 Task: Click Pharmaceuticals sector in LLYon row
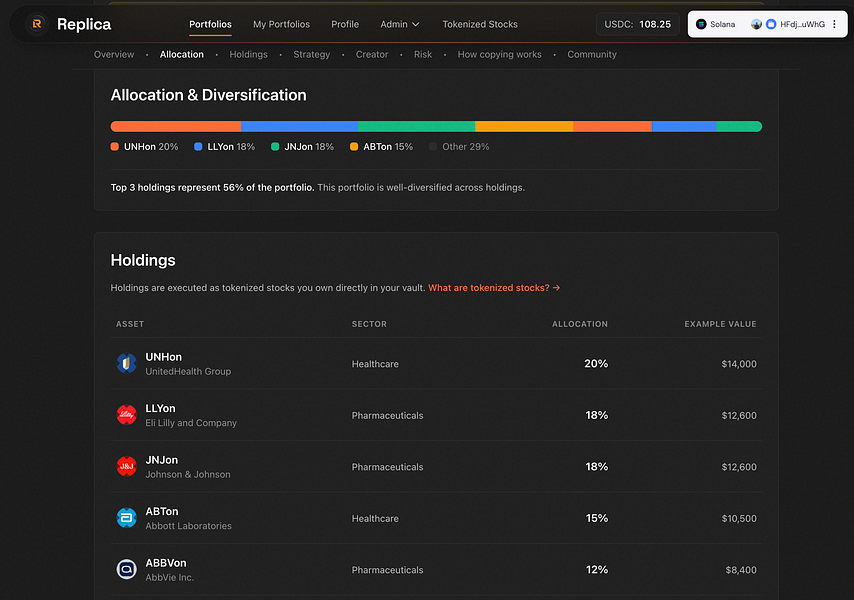point(387,415)
